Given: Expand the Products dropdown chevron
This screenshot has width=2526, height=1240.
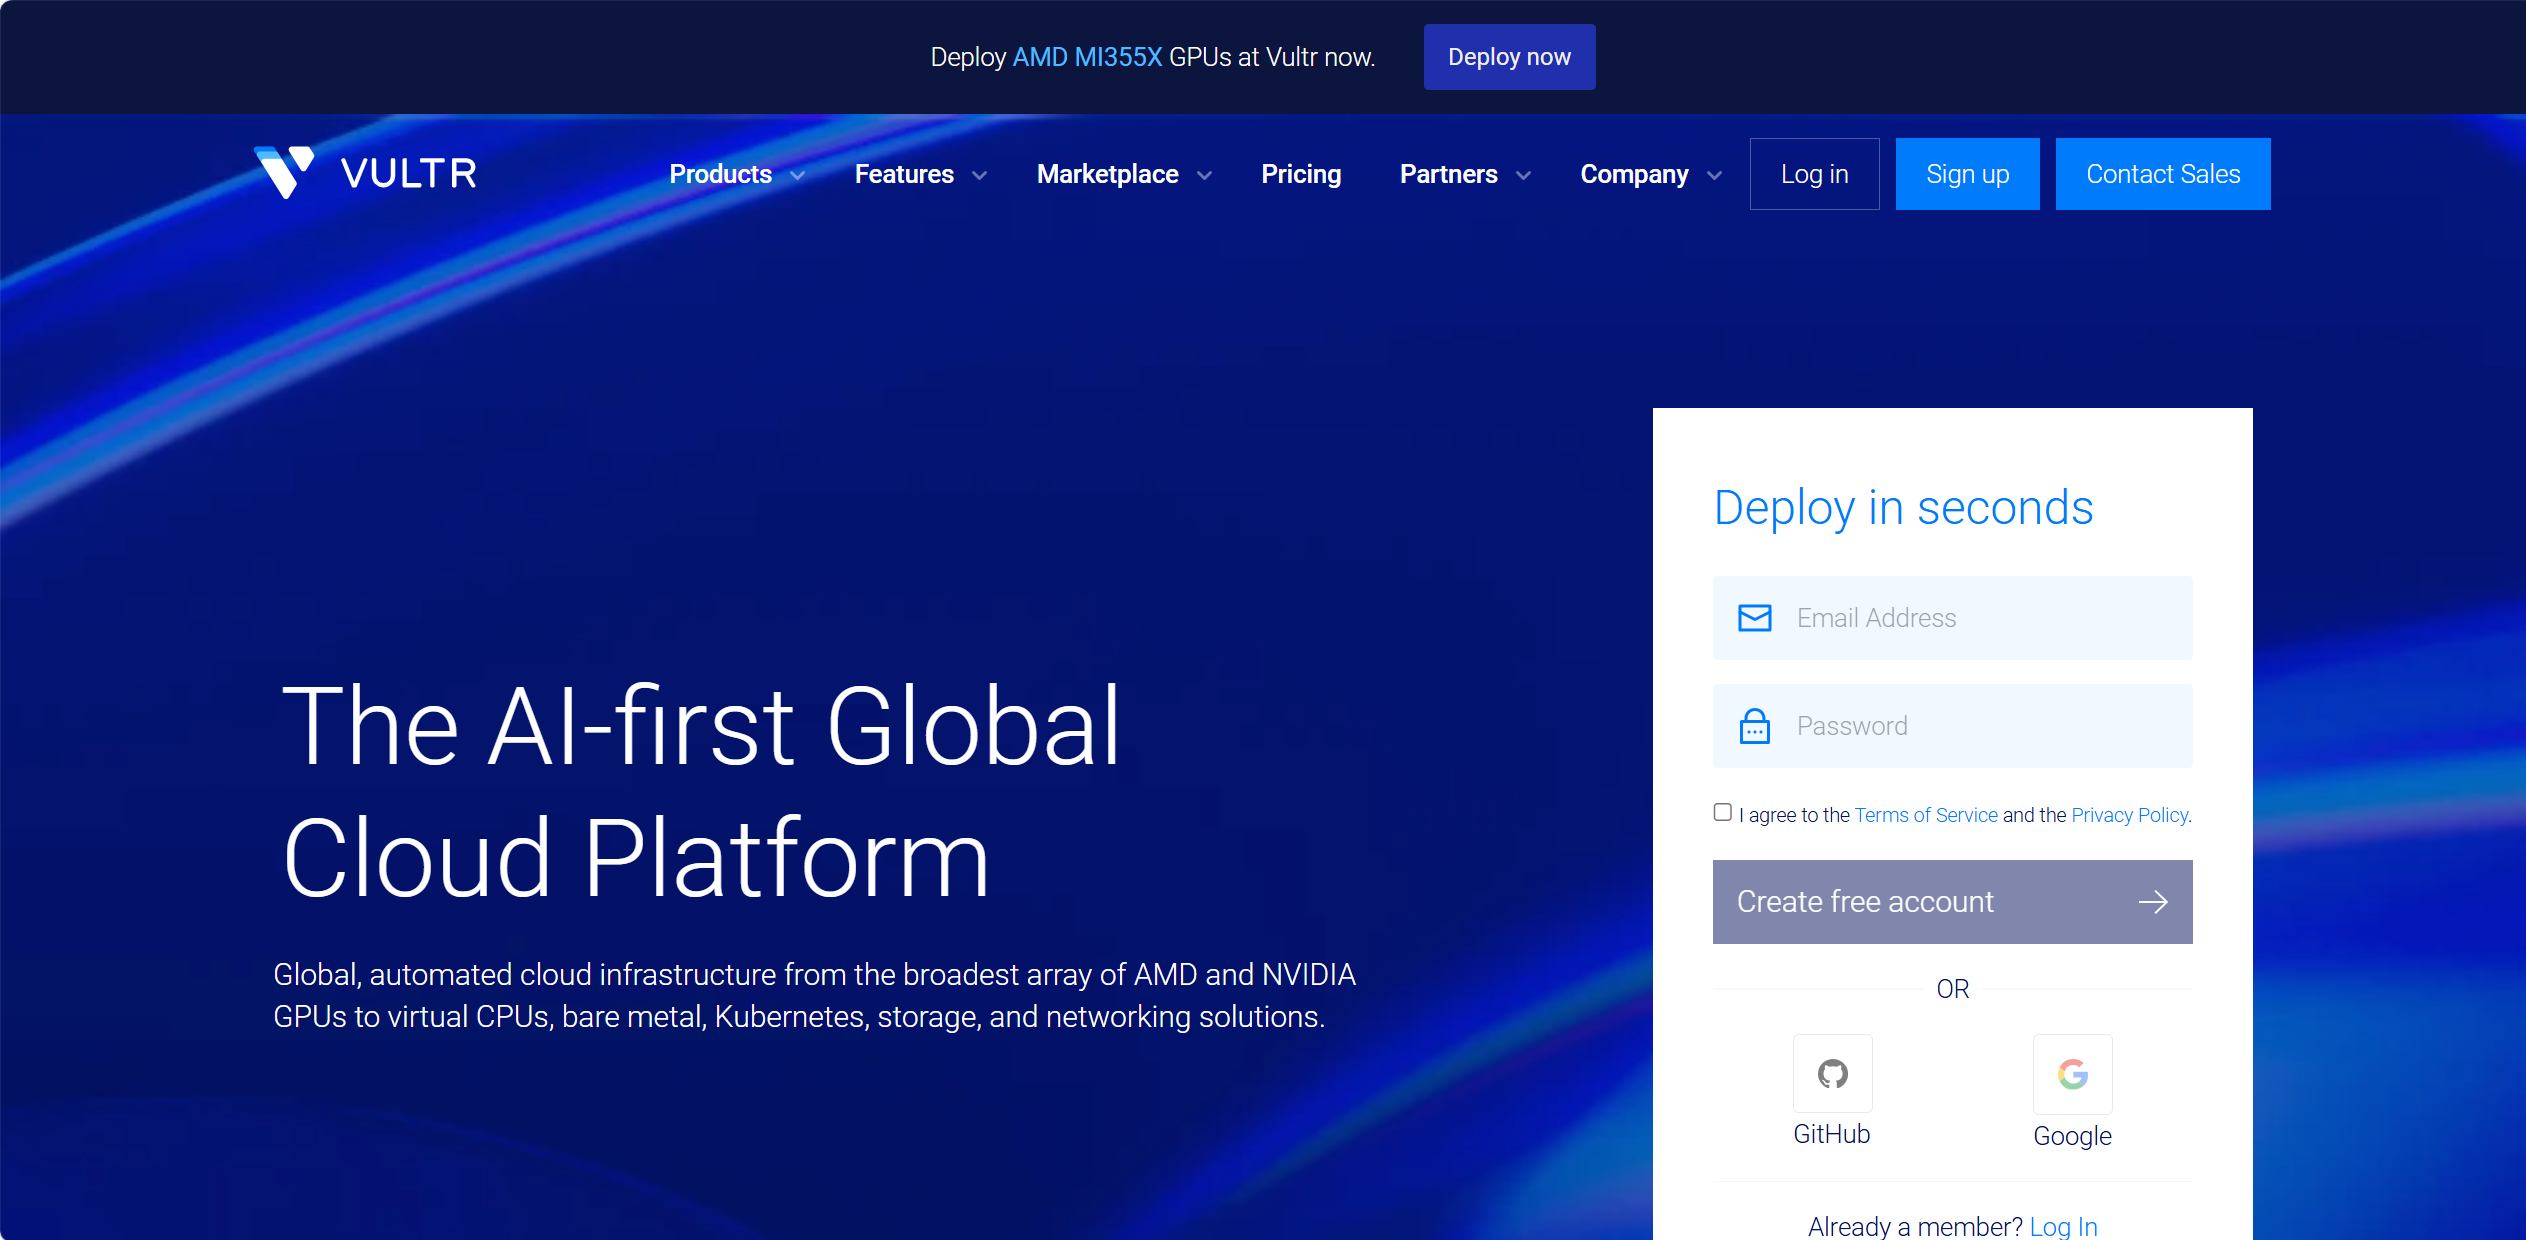Looking at the screenshot, I should click(x=797, y=176).
